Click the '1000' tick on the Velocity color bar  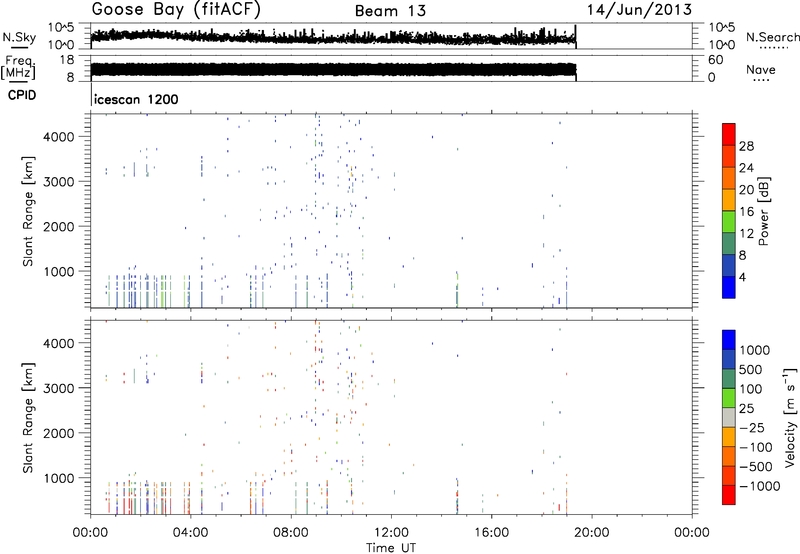pyautogui.click(x=755, y=350)
